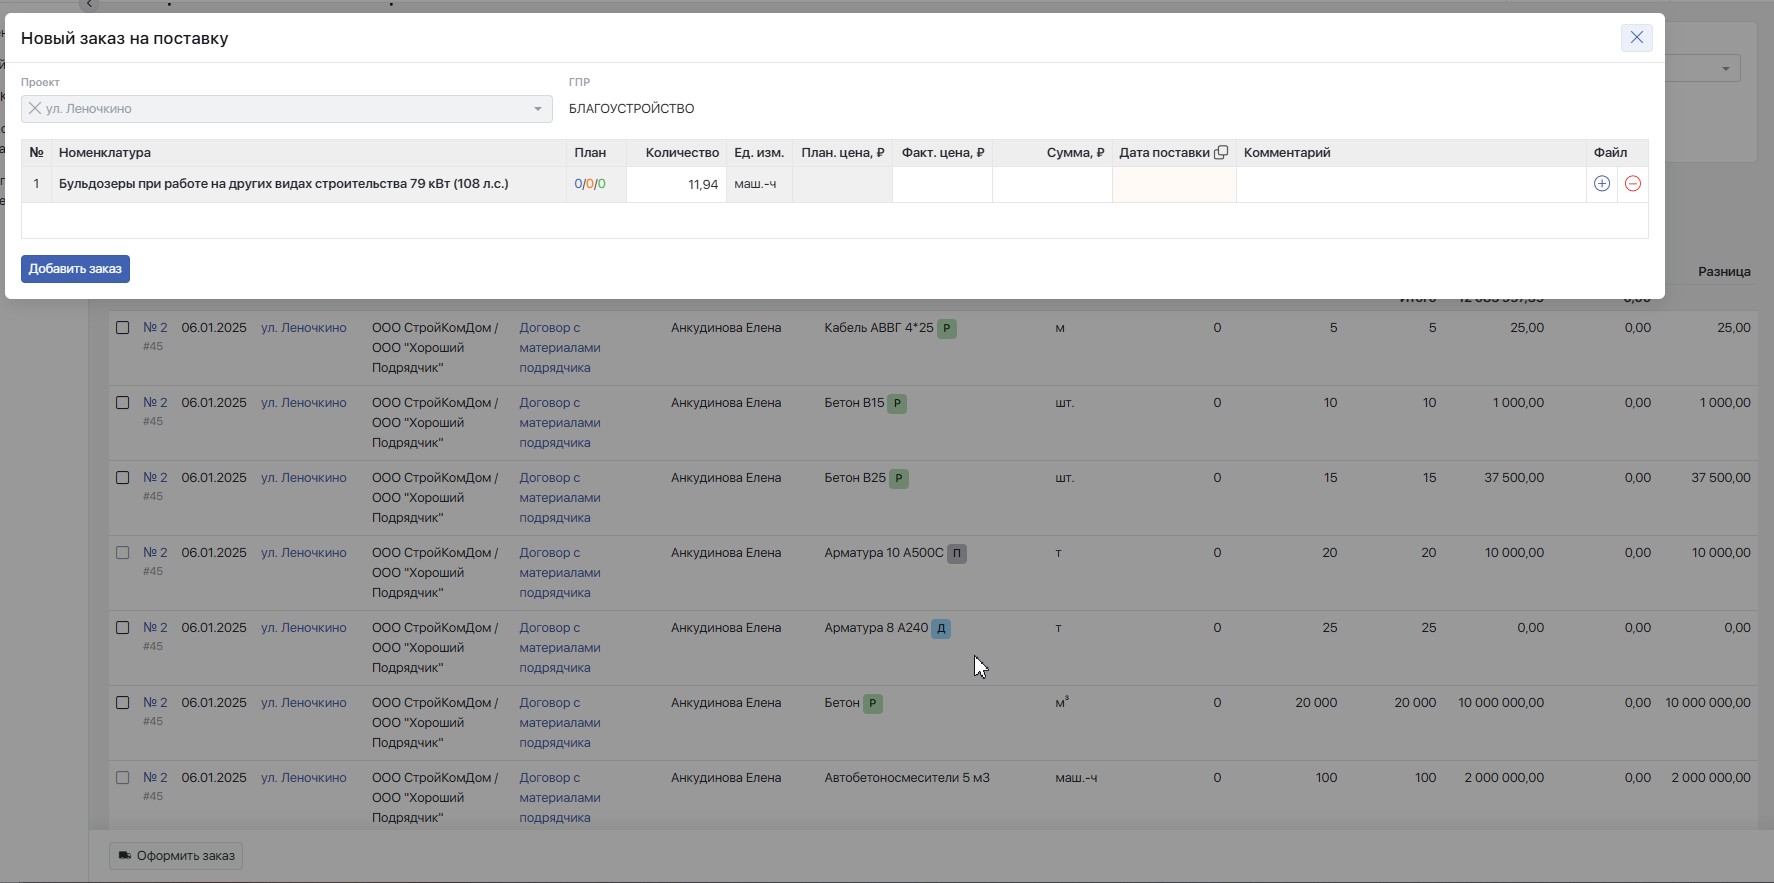Close the Новый заказ на поставку dialog
Screen dimensions: 1774x883
tap(1636, 38)
